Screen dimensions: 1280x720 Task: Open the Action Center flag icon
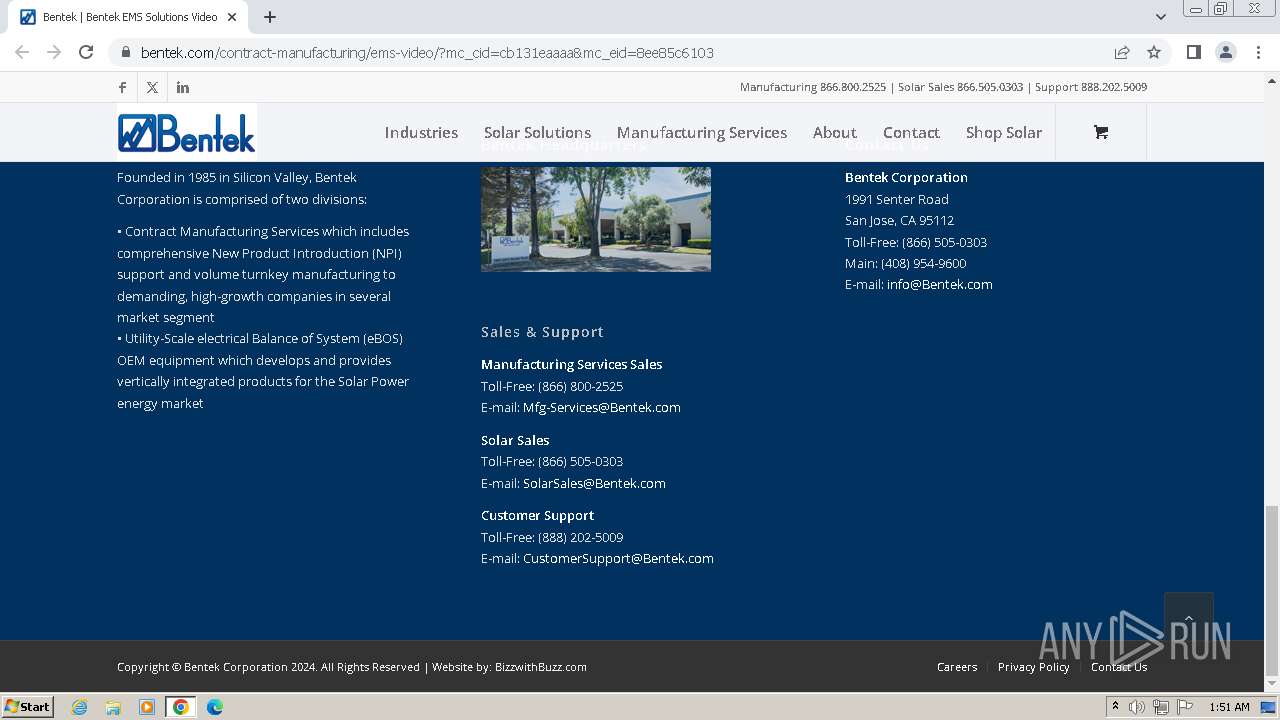(x=1185, y=707)
